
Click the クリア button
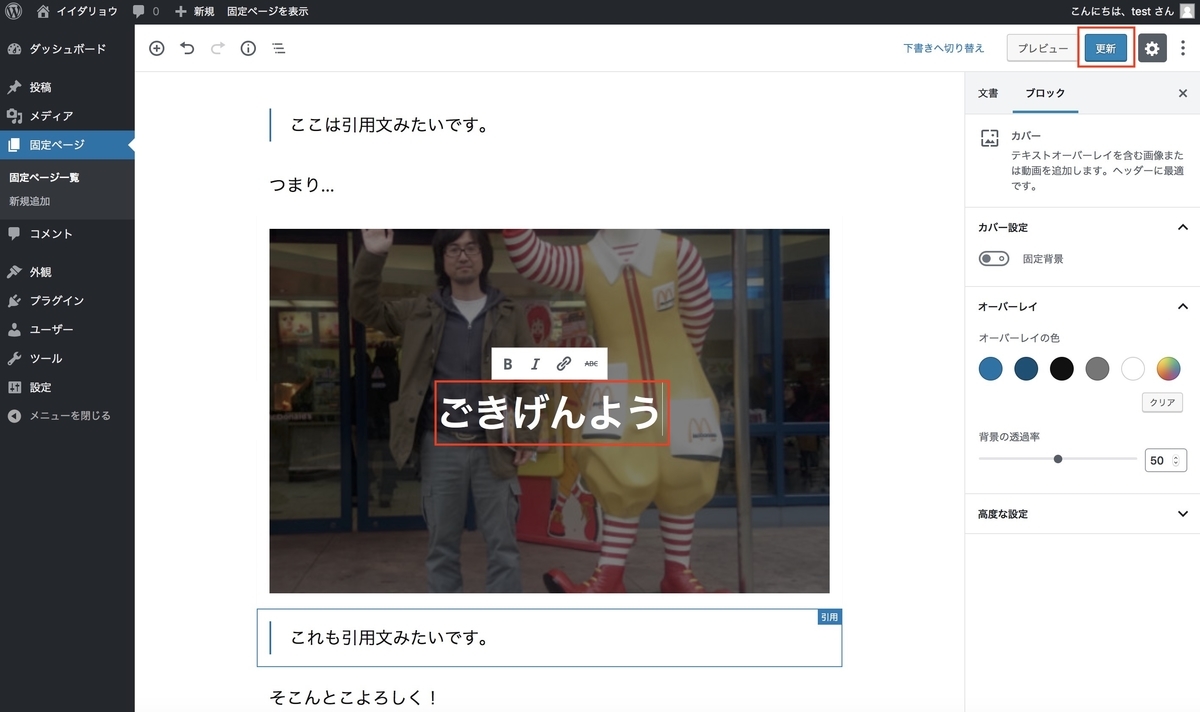pos(1162,402)
